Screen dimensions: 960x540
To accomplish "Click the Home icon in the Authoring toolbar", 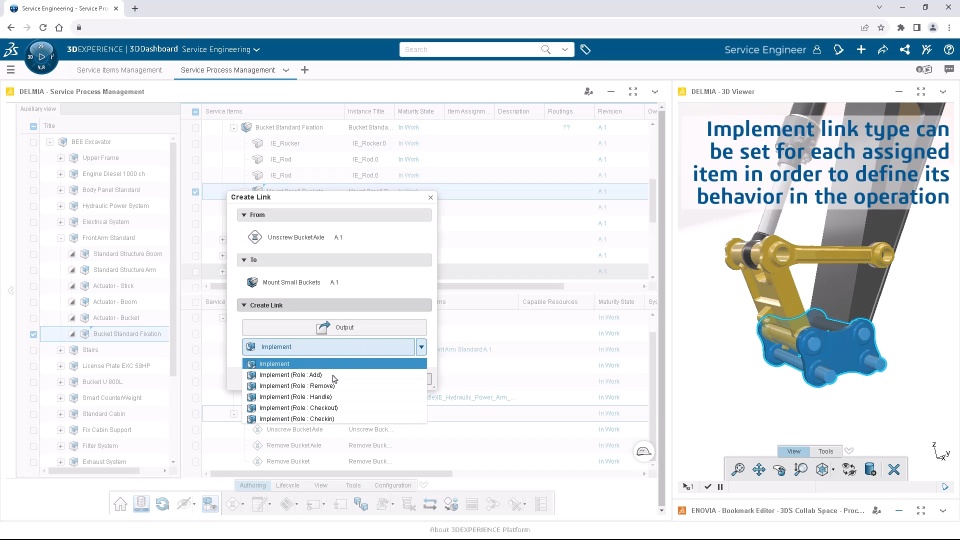I will (120, 504).
